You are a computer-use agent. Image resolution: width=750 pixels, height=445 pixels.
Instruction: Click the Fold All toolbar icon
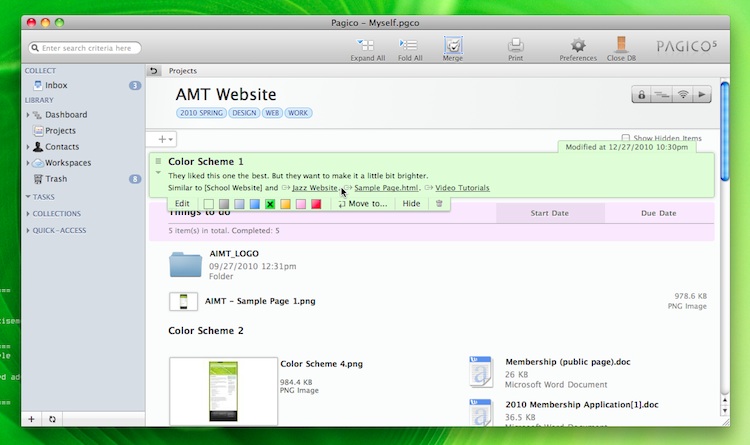(409, 45)
